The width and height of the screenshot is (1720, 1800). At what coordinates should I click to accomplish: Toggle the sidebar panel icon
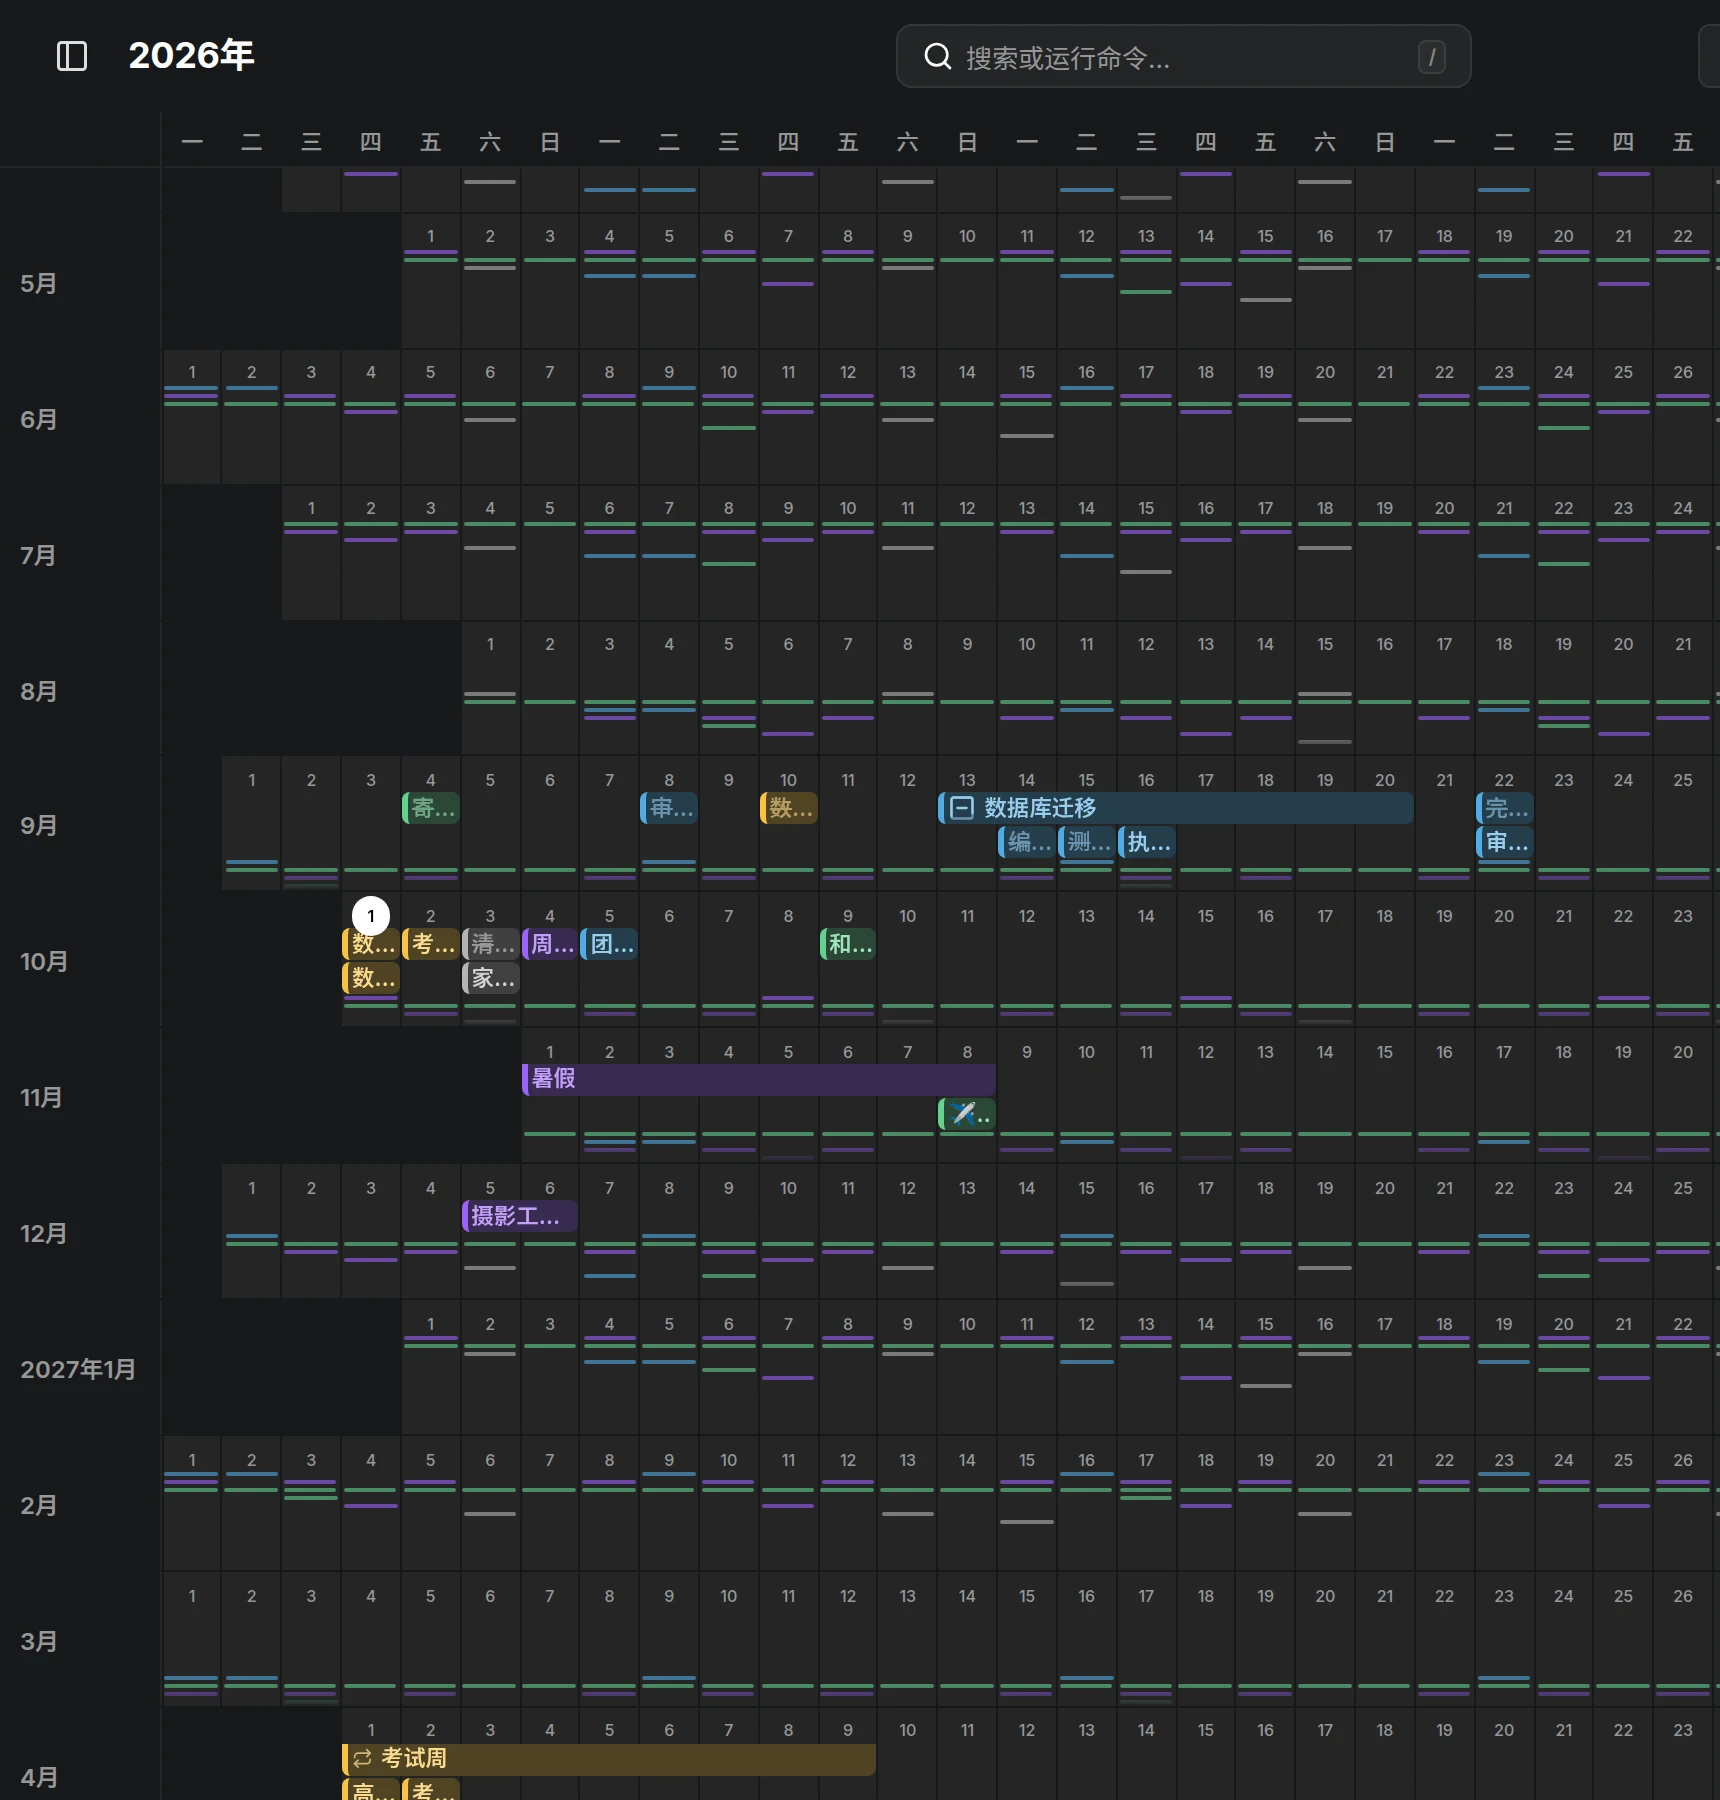pyautogui.click(x=72, y=56)
